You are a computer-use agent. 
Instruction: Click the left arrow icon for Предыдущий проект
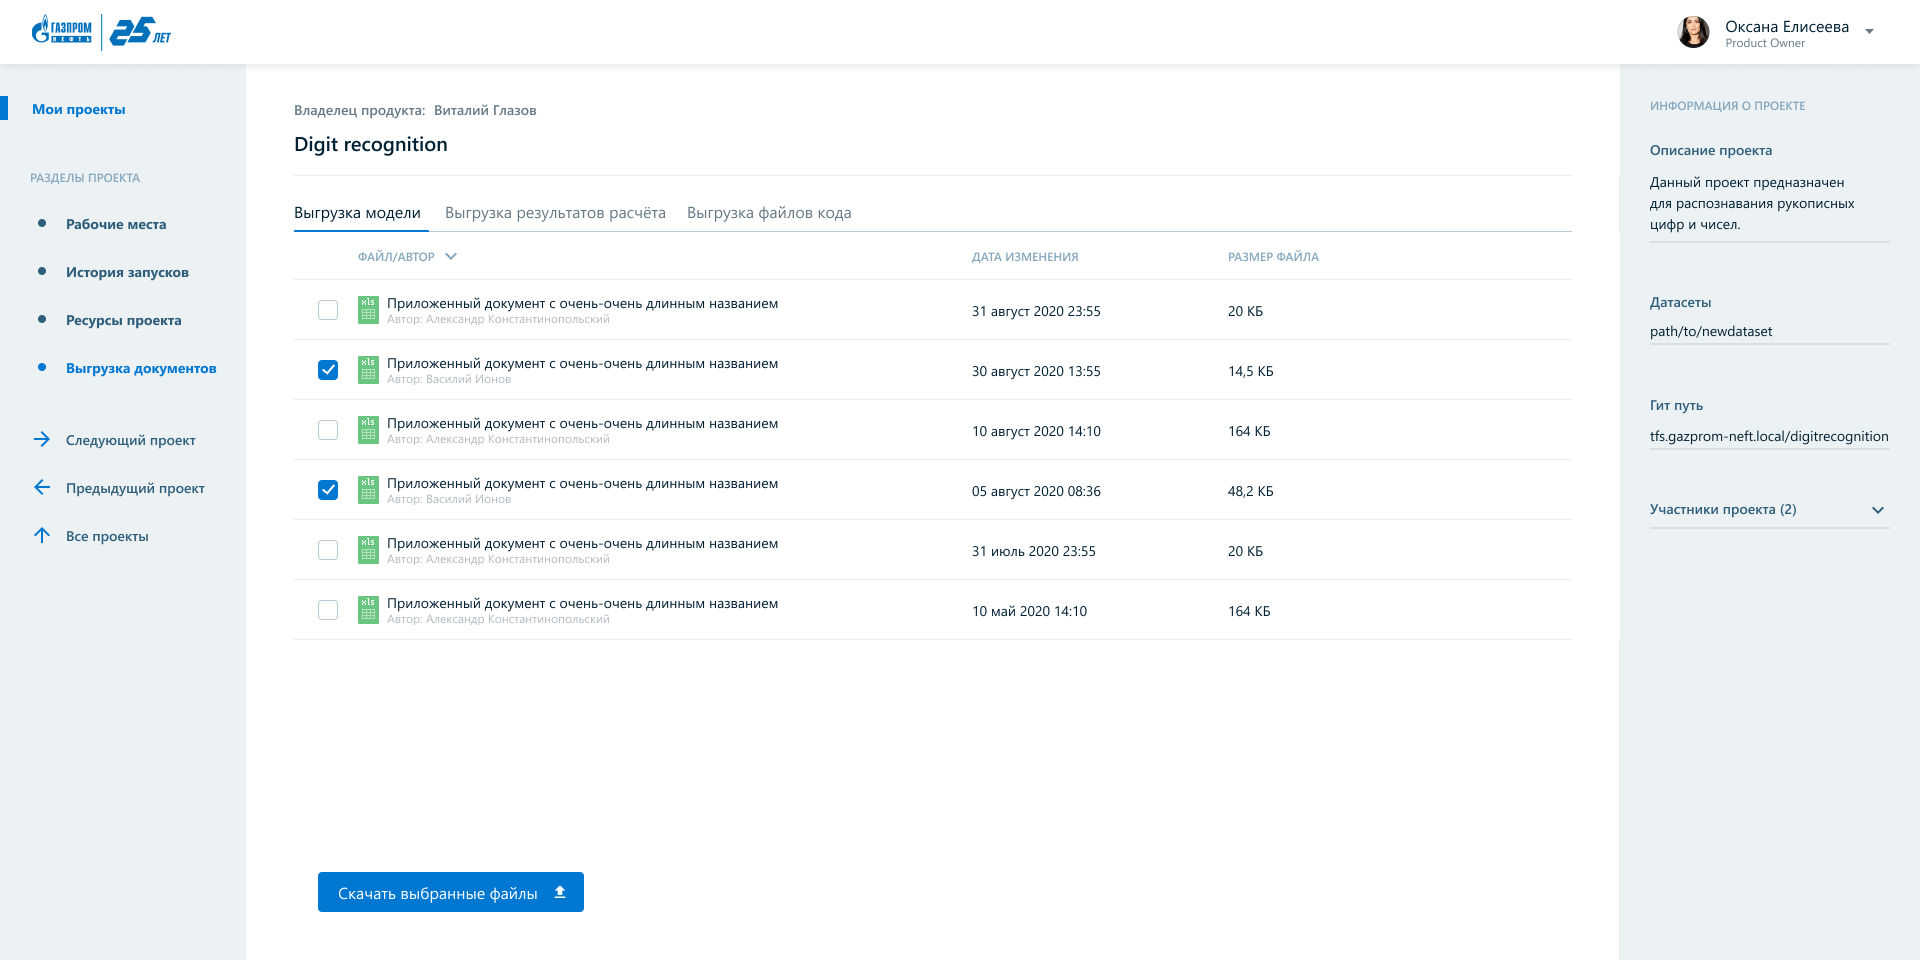point(42,488)
